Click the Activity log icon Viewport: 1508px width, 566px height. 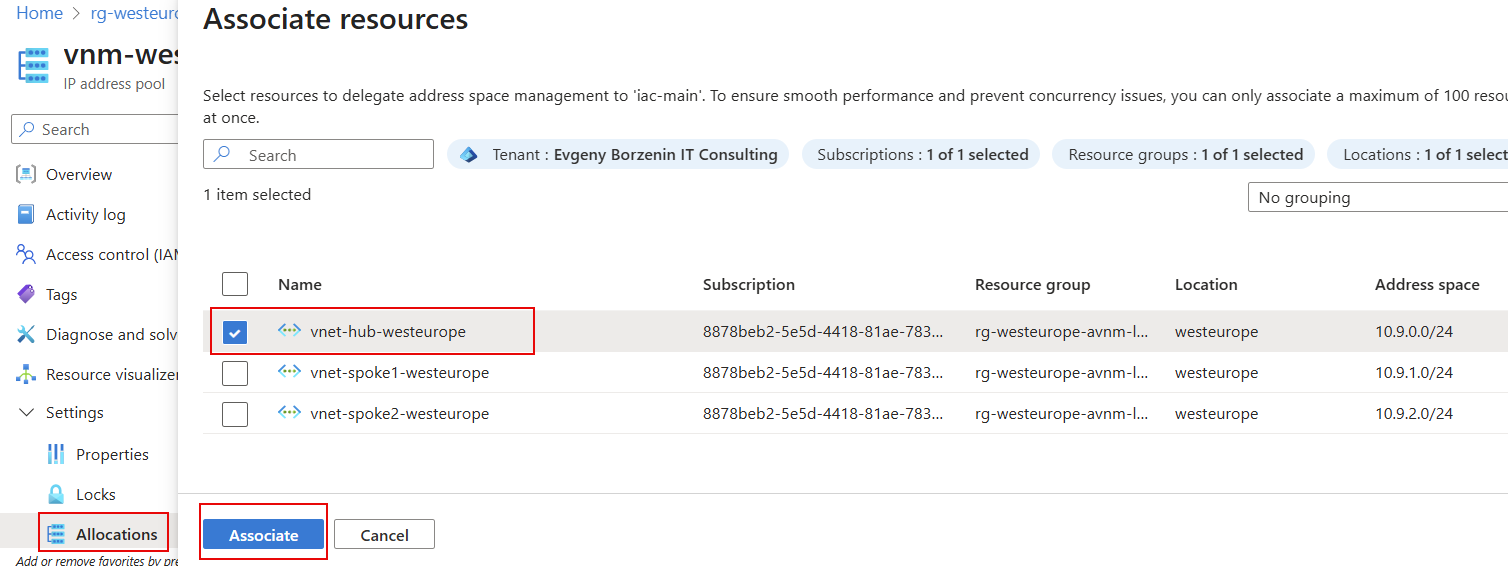[26, 214]
